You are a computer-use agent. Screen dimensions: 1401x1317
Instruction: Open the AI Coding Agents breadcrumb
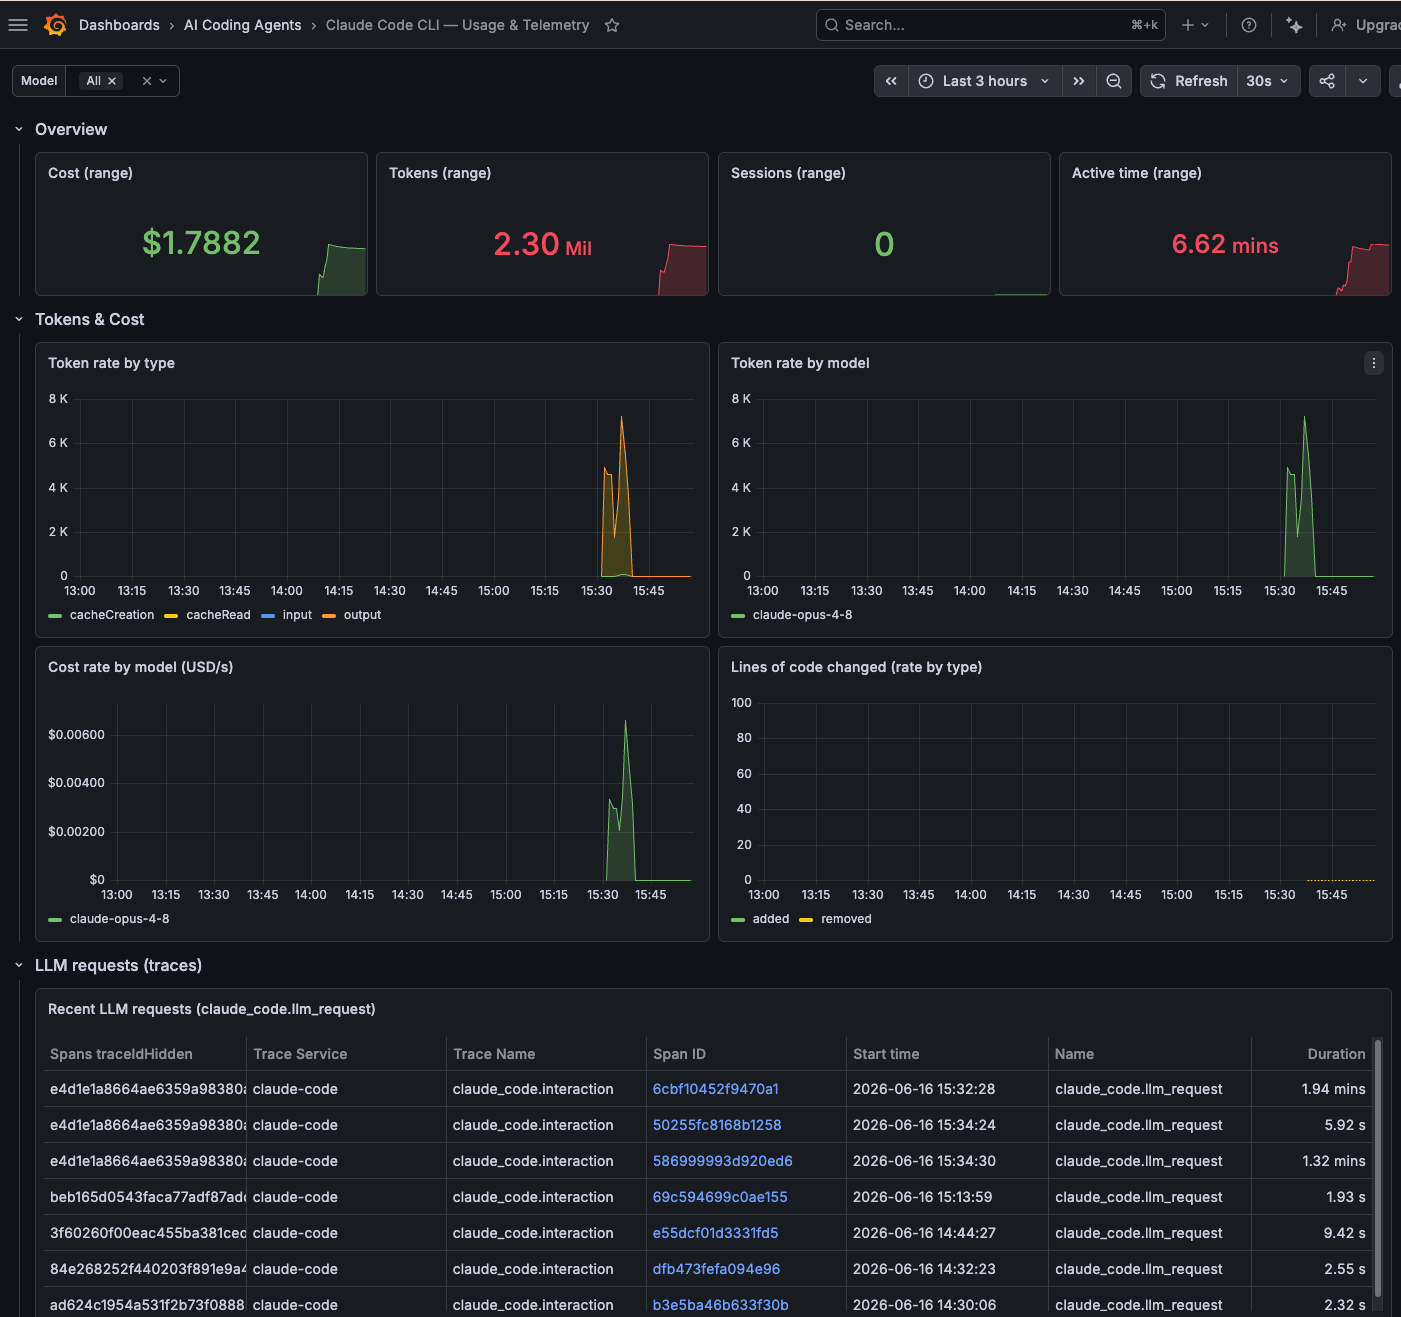pyautogui.click(x=242, y=25)
